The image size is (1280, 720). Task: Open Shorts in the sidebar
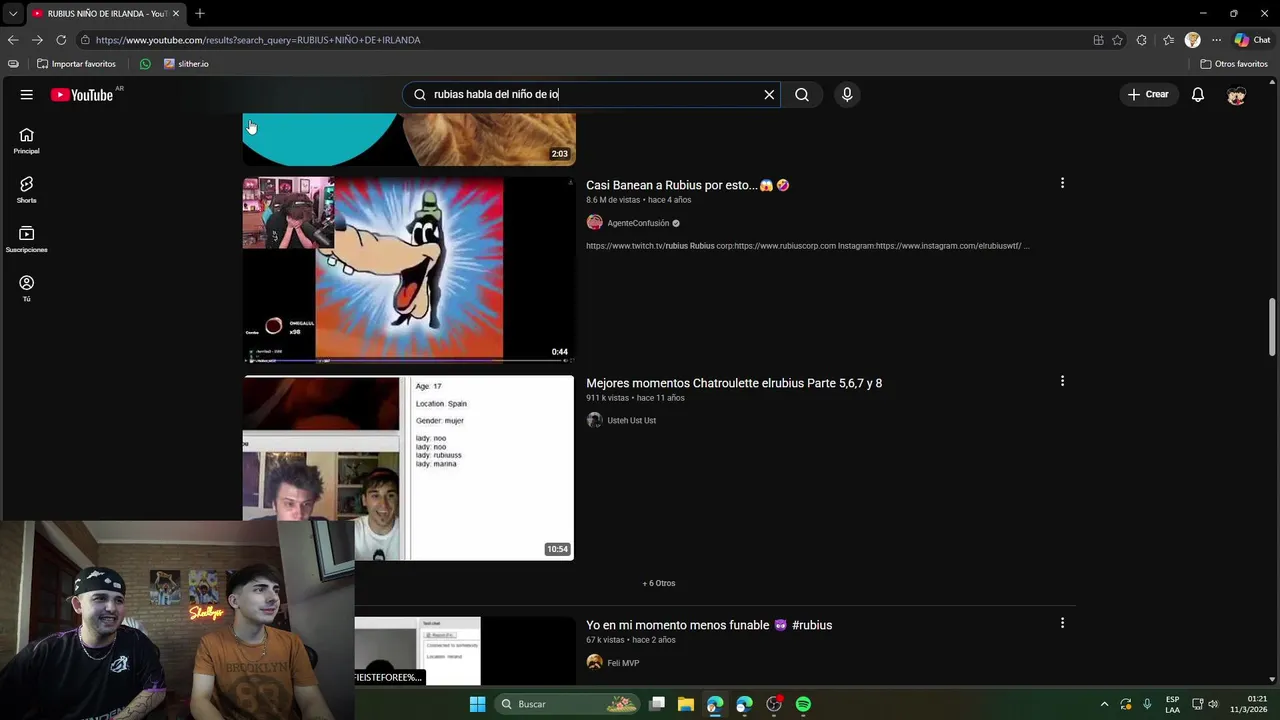pos(27,190)
